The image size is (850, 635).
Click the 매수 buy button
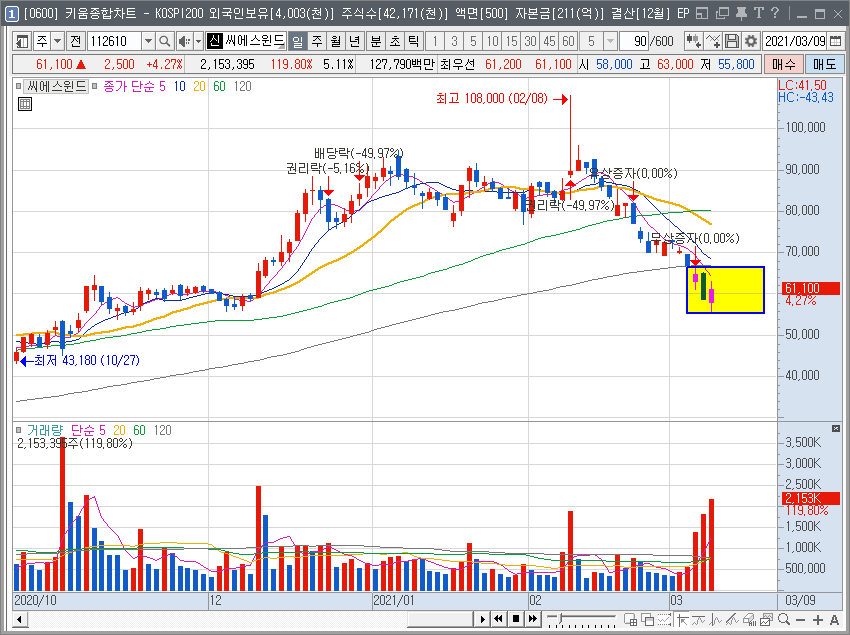[x=783, y=65]
